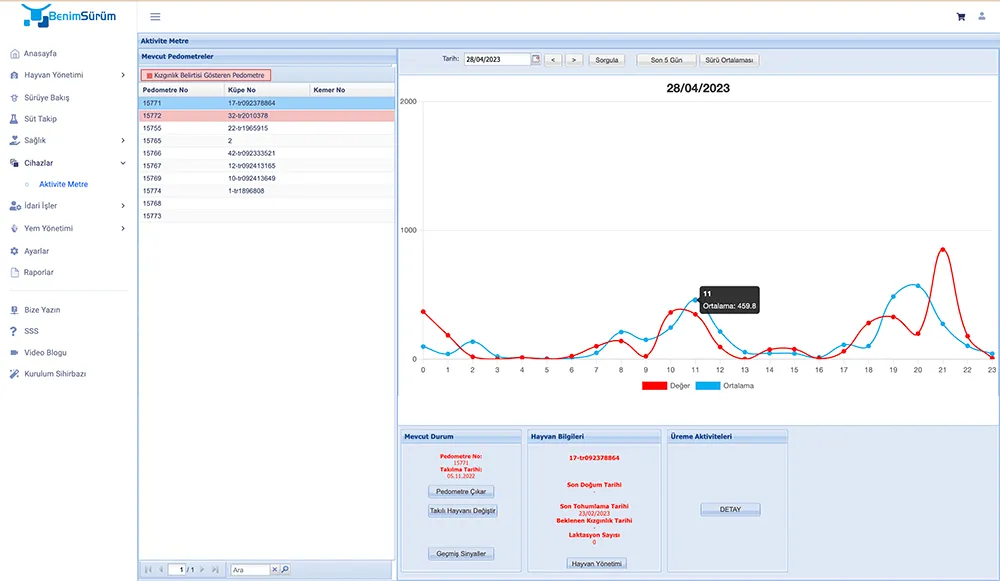Click the user profile icon

tap(982, 17)
